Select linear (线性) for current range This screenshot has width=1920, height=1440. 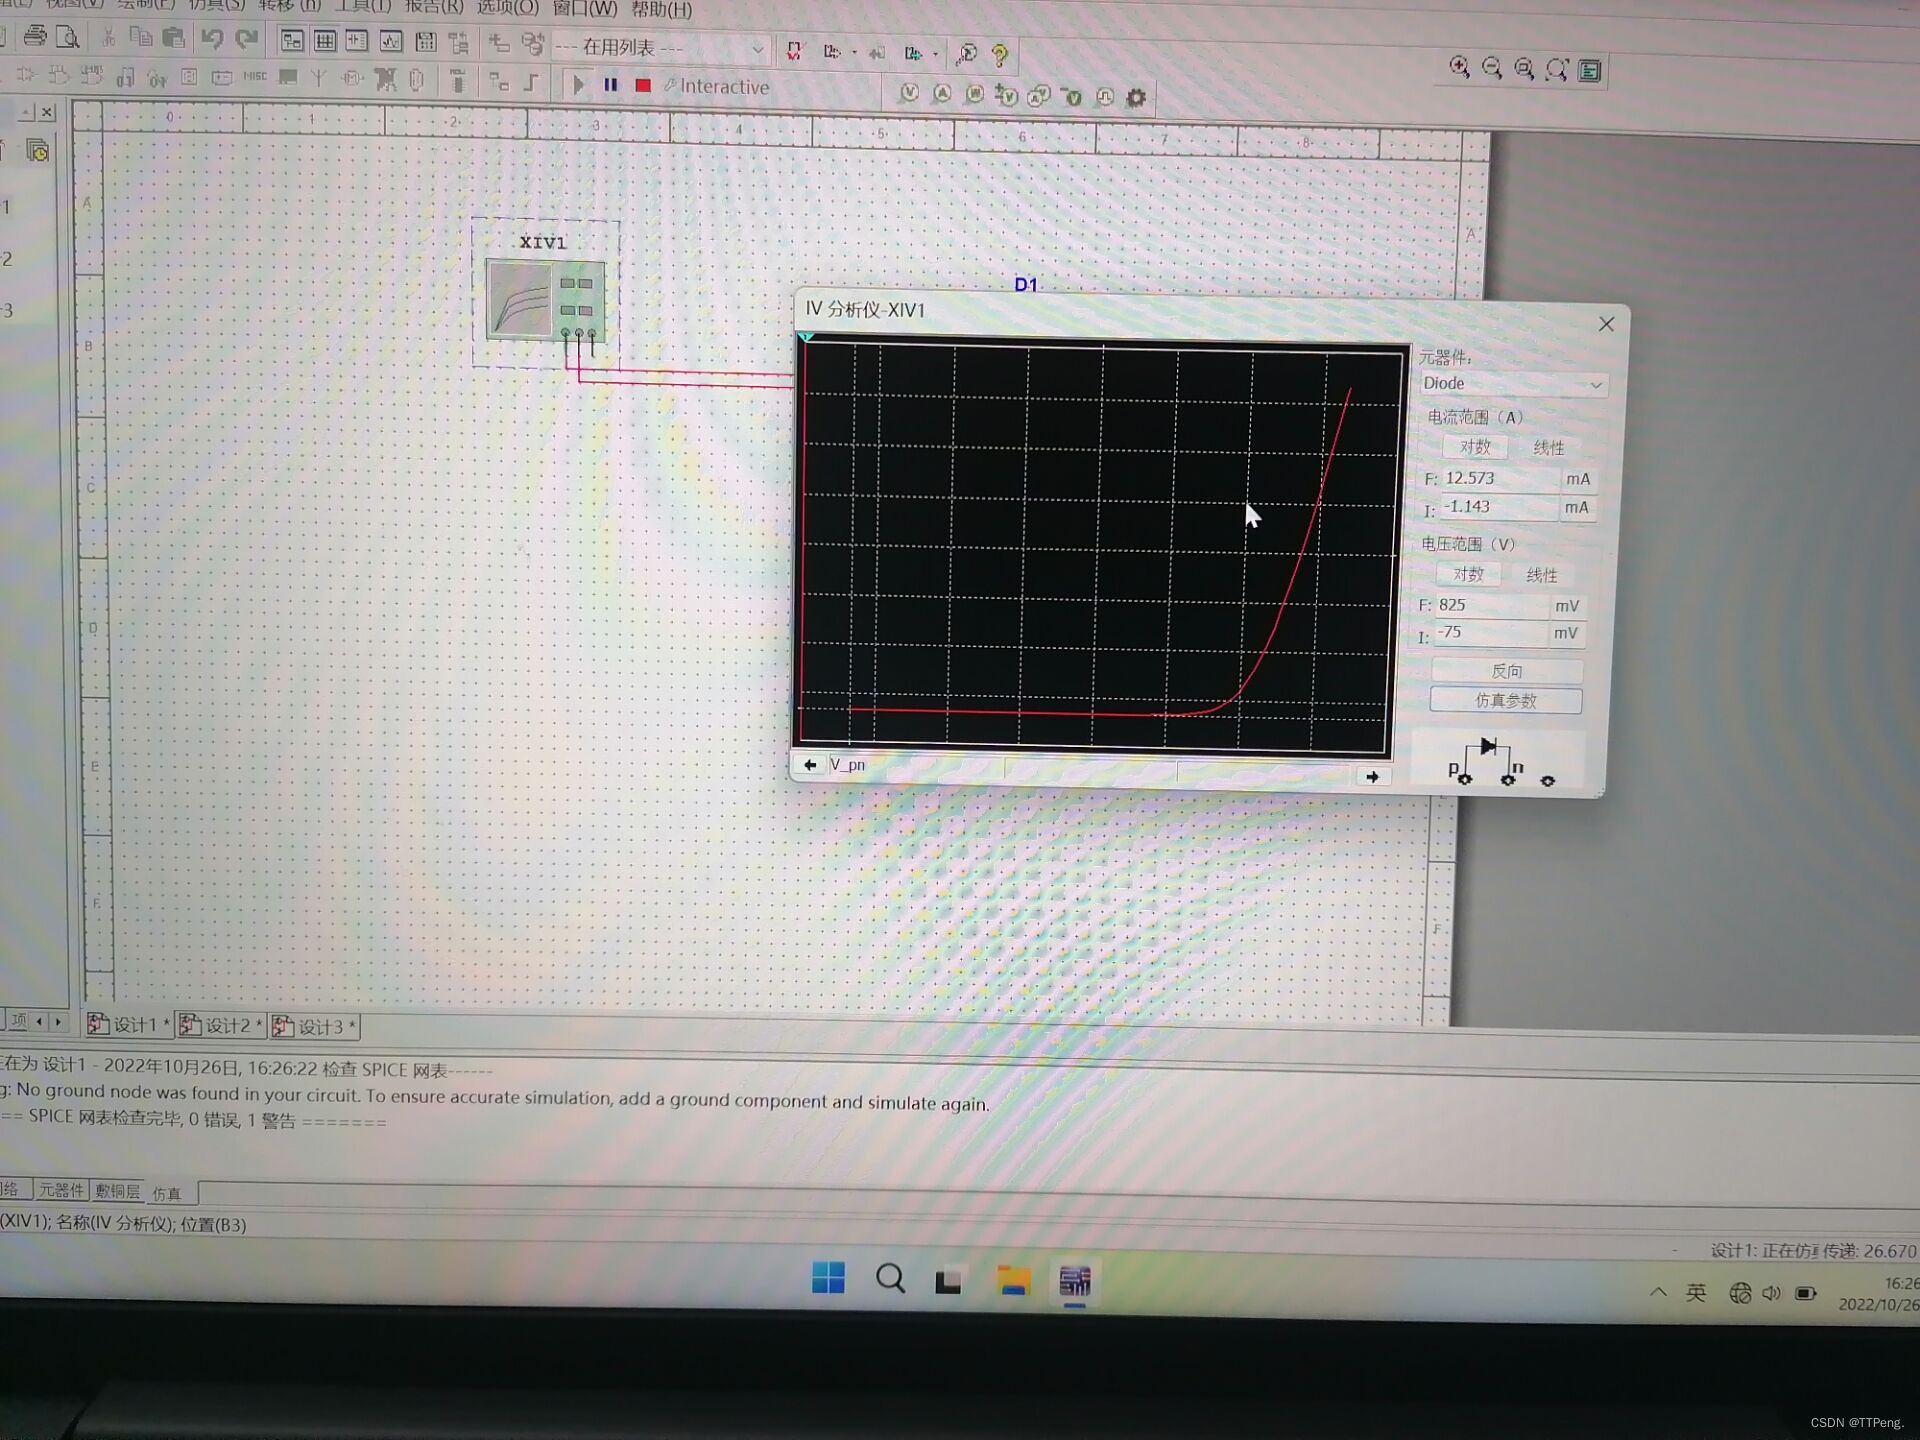click(1549, 448)
